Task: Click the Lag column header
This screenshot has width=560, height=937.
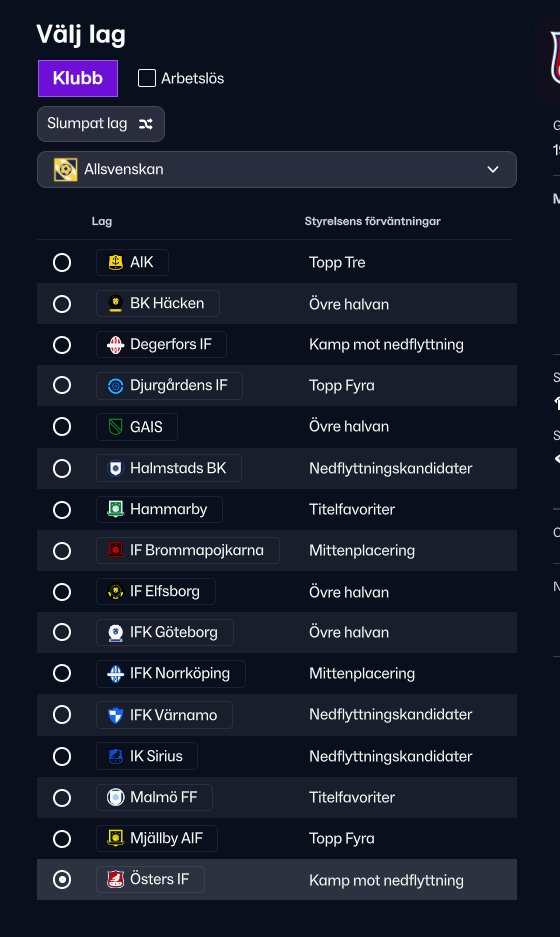Action: (102, 221)
